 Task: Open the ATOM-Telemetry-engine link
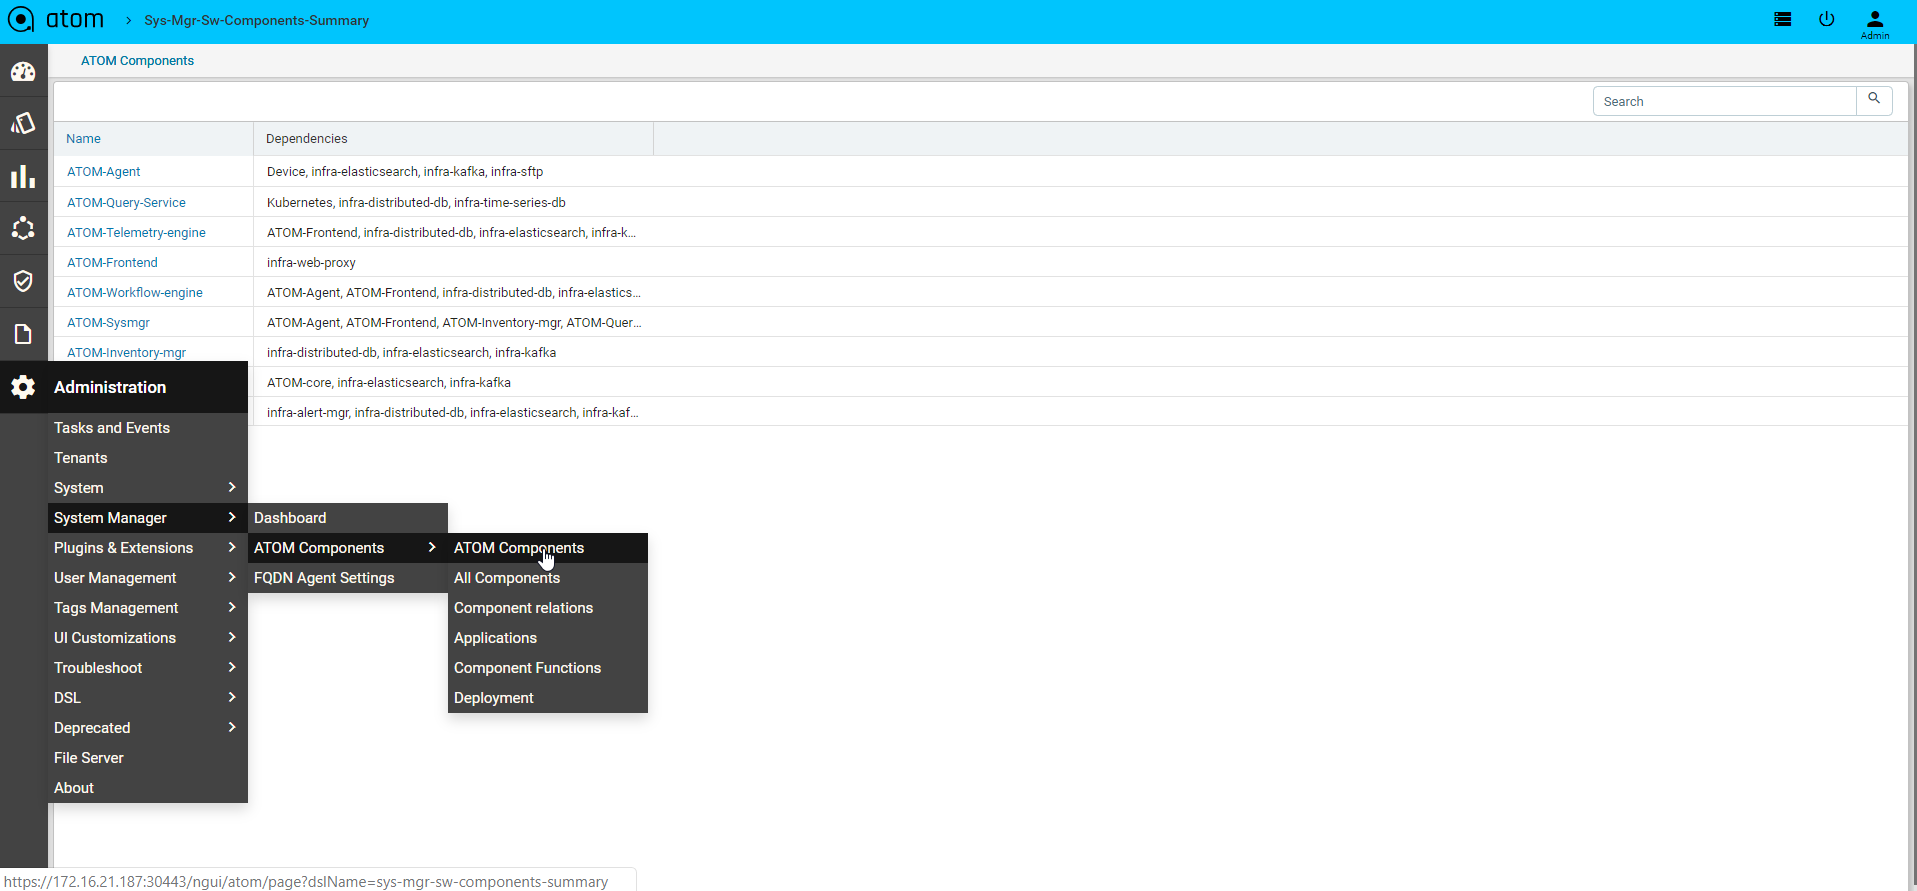pyautogui.click(x=136, y=233)
